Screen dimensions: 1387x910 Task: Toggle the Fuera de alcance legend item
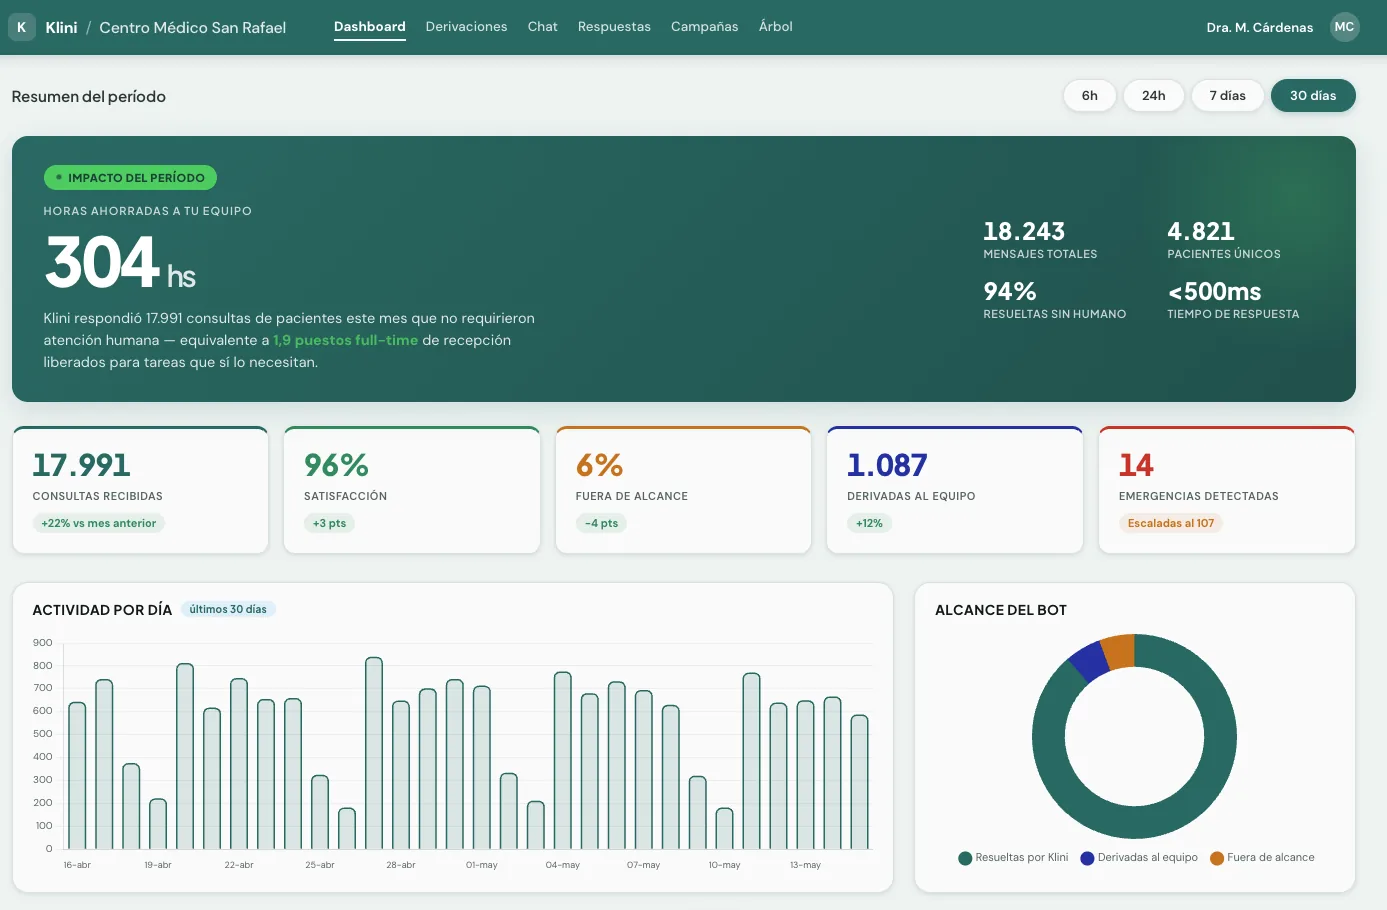[1262, 858]
